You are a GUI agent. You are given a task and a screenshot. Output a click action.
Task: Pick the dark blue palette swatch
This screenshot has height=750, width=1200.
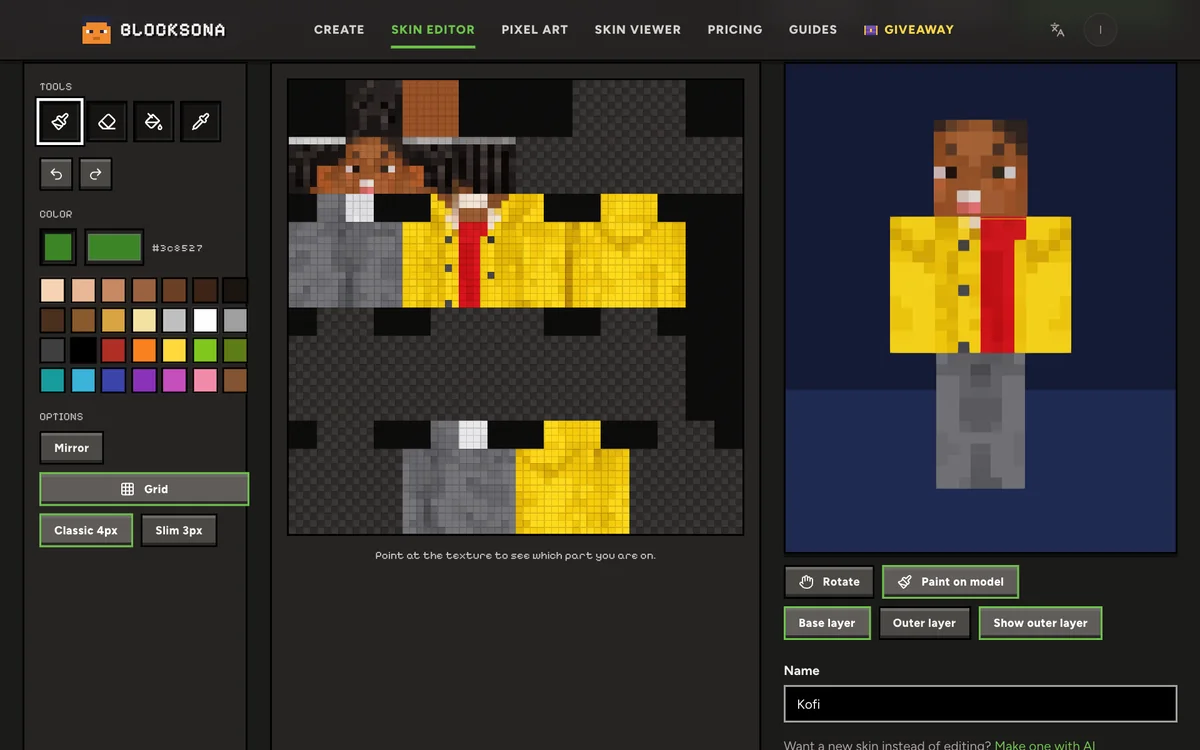coord(114,380)
